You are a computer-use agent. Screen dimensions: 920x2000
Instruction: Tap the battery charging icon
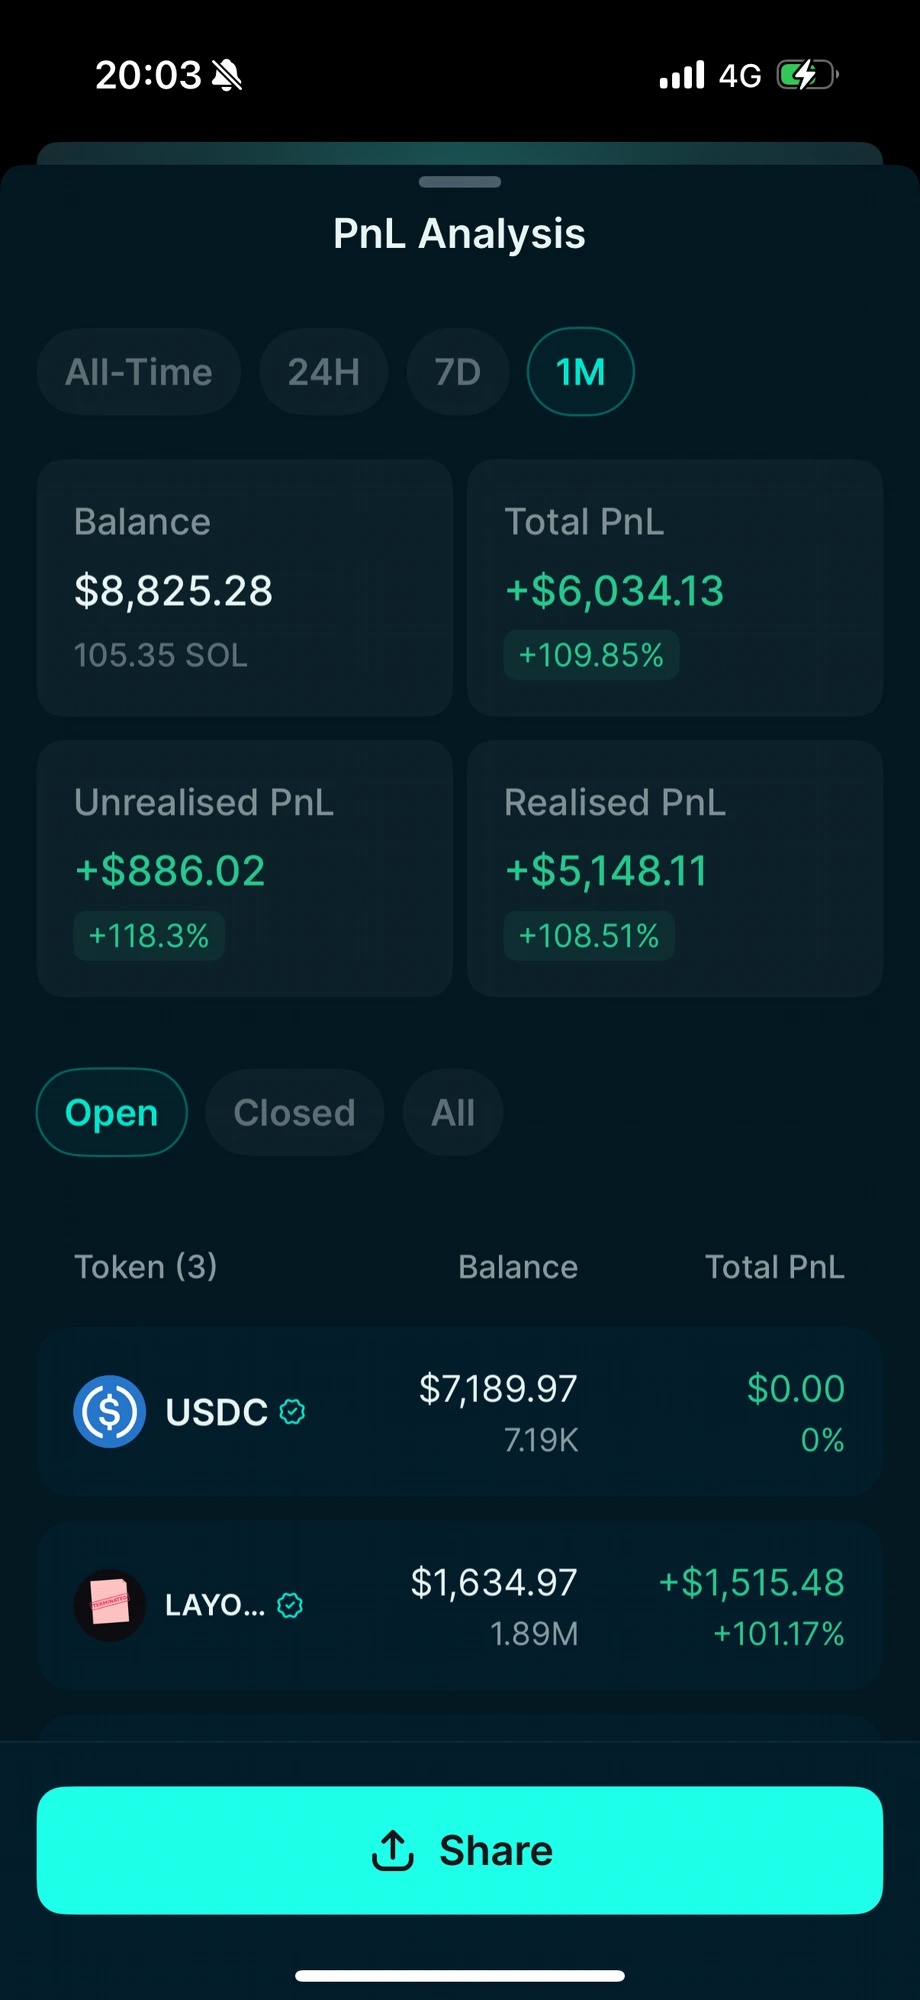[807, 75]
